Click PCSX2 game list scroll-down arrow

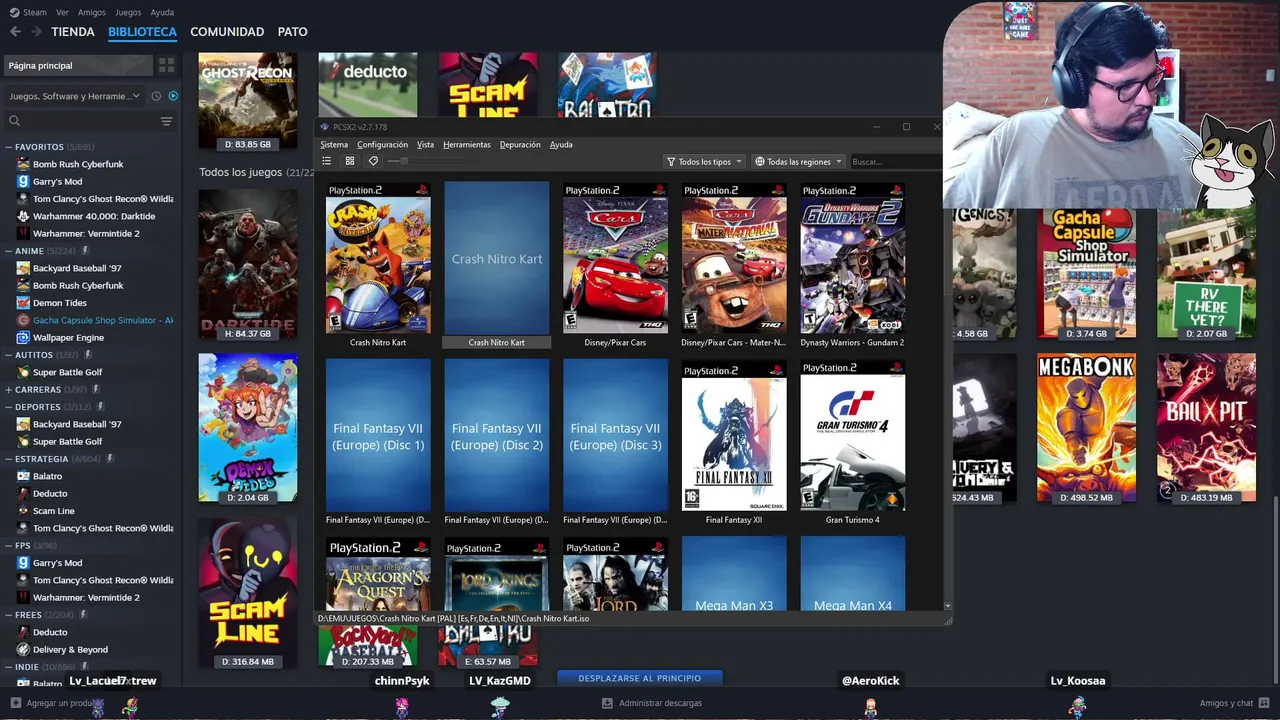(x=947, y=606)
